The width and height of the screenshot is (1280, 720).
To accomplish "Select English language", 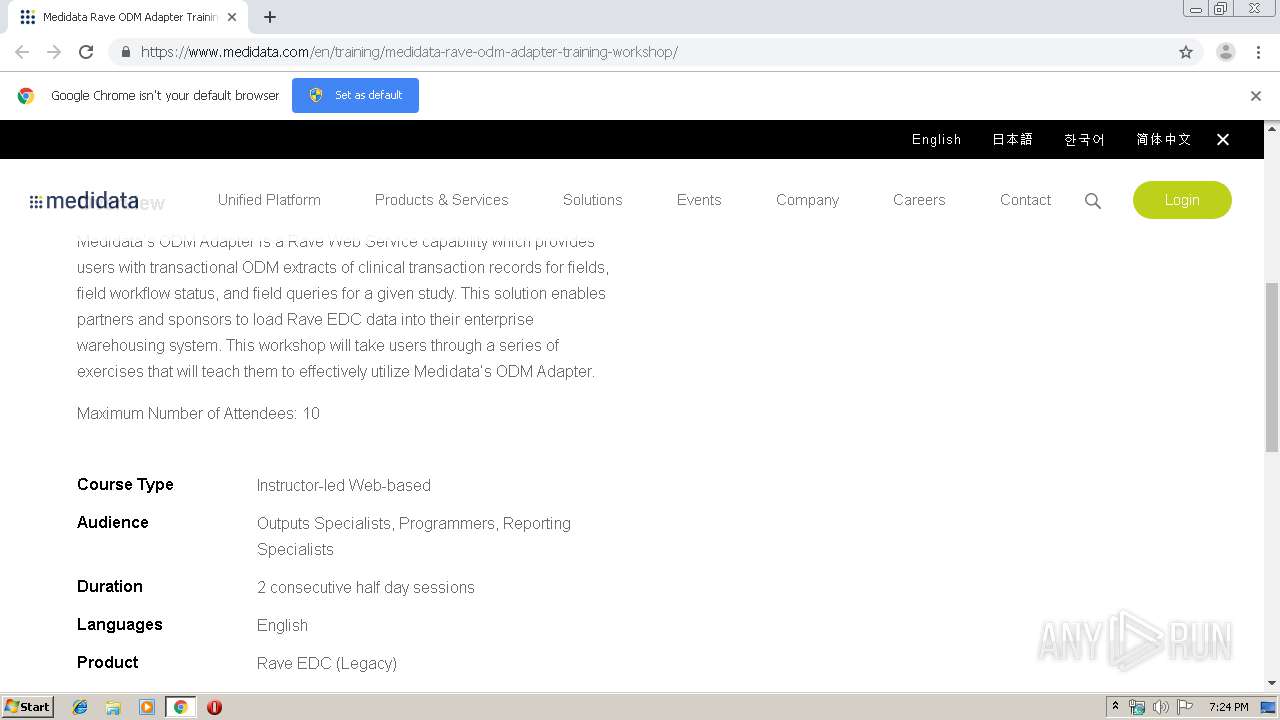I will (x=936, y=140).
